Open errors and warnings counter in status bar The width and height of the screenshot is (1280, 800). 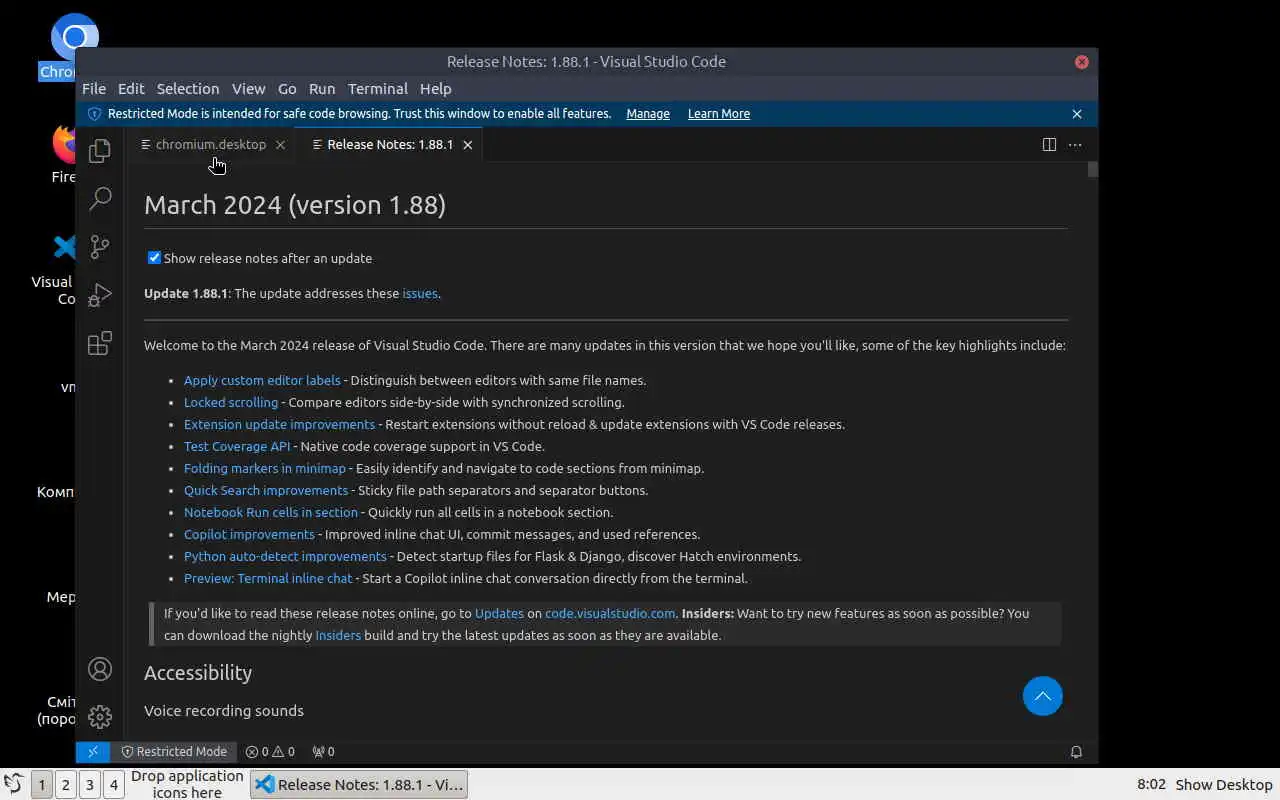[270, 751]
